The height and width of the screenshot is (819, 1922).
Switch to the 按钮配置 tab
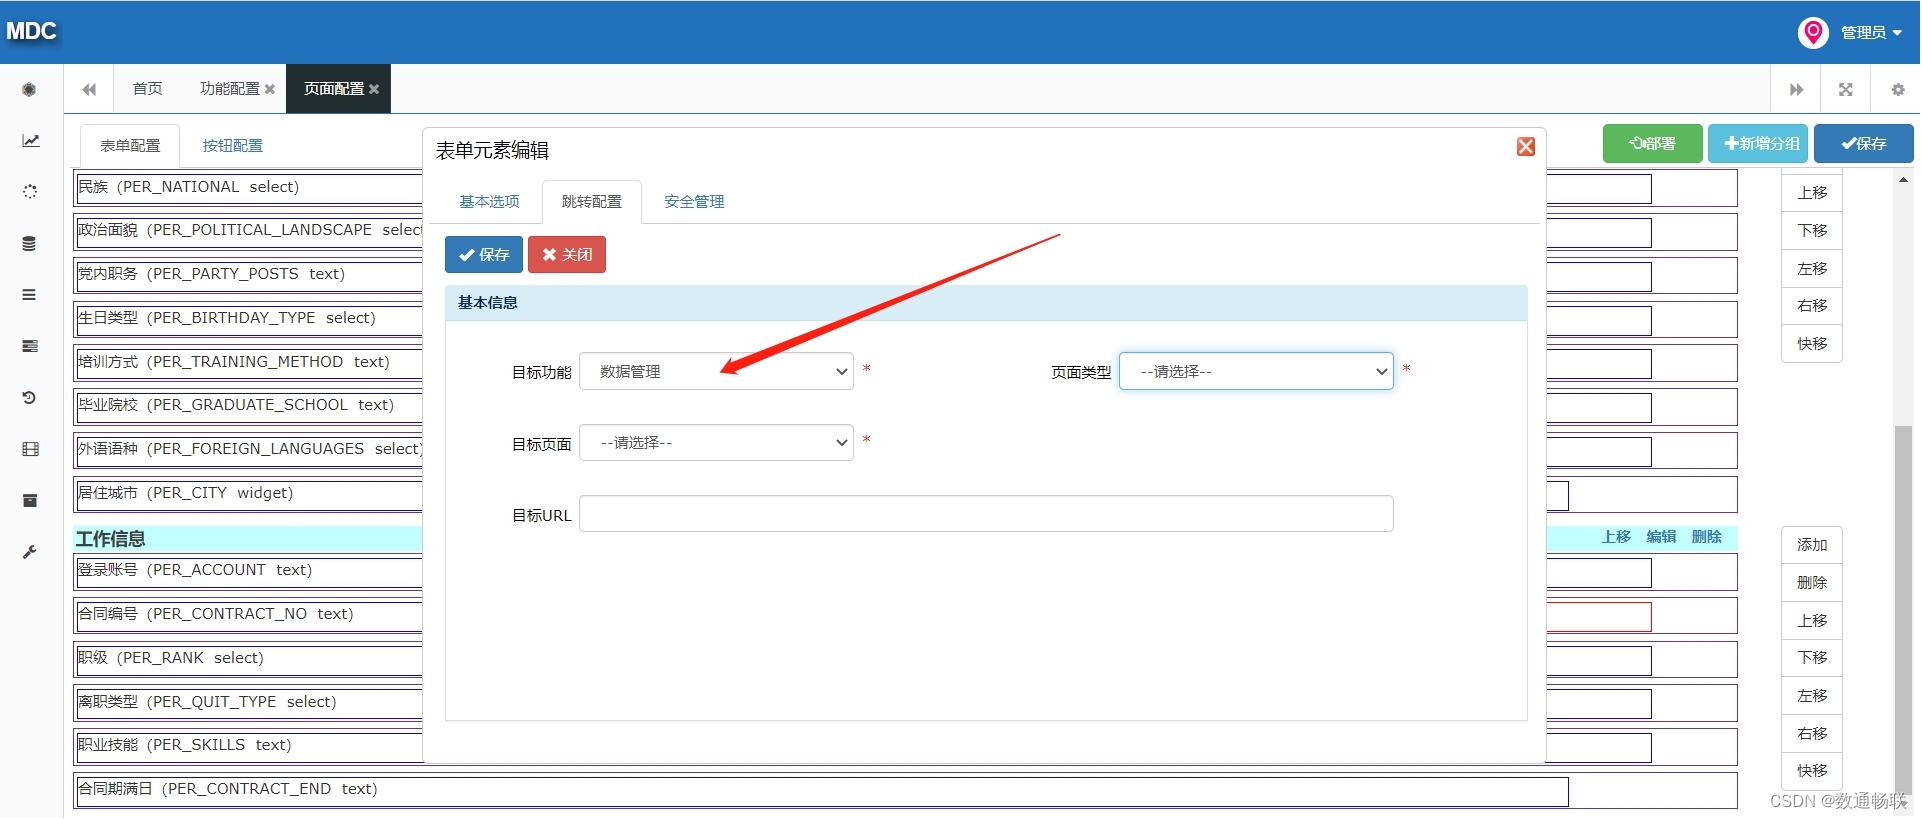[x=233, y=146]
